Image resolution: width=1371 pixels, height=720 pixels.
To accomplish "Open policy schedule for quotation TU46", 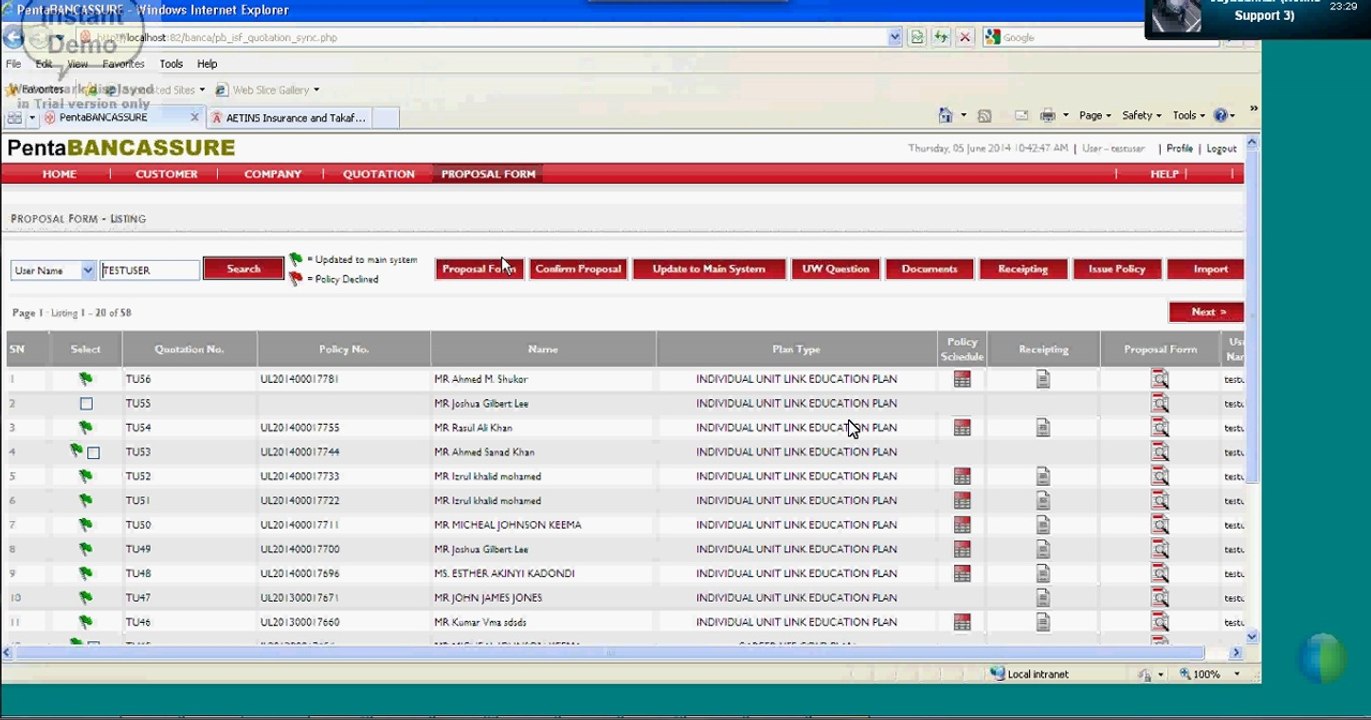I will tap(962, 622).
